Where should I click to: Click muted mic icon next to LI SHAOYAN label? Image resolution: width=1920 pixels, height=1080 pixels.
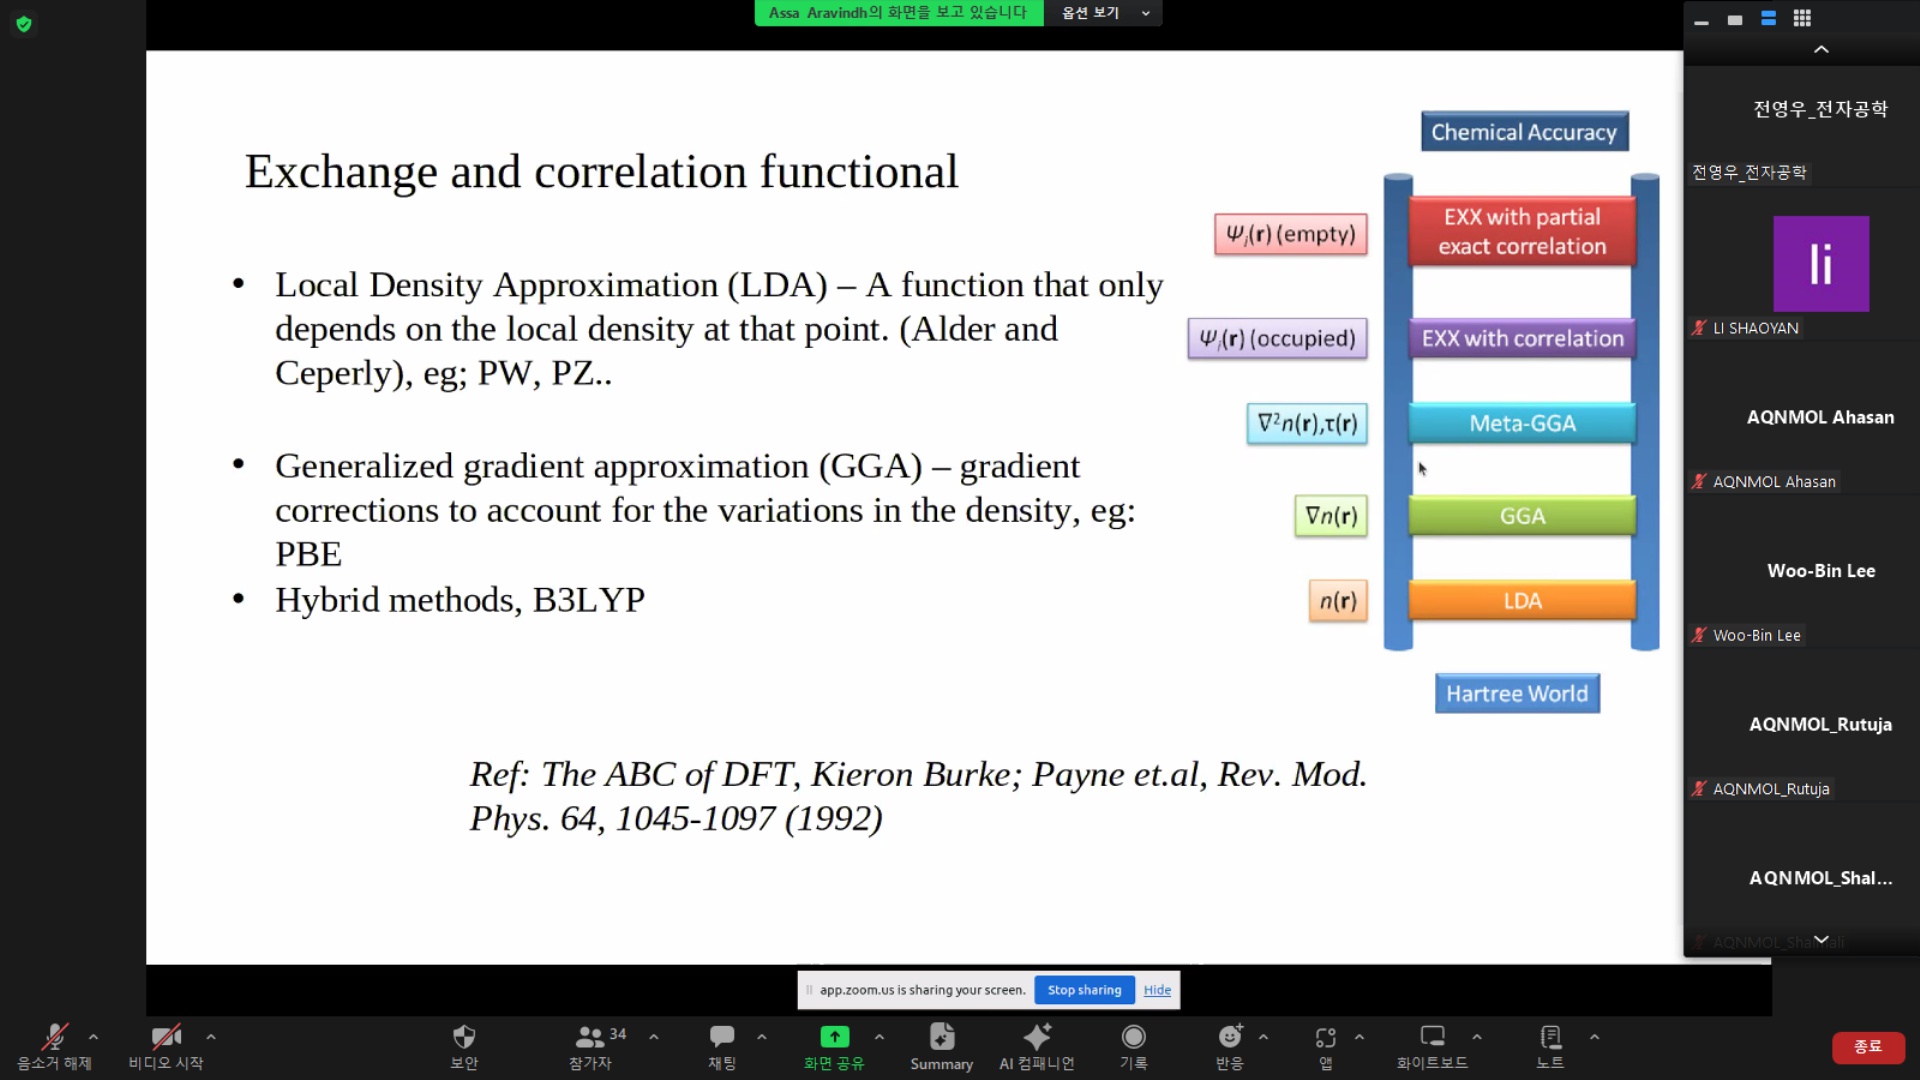coord(1699,328)
